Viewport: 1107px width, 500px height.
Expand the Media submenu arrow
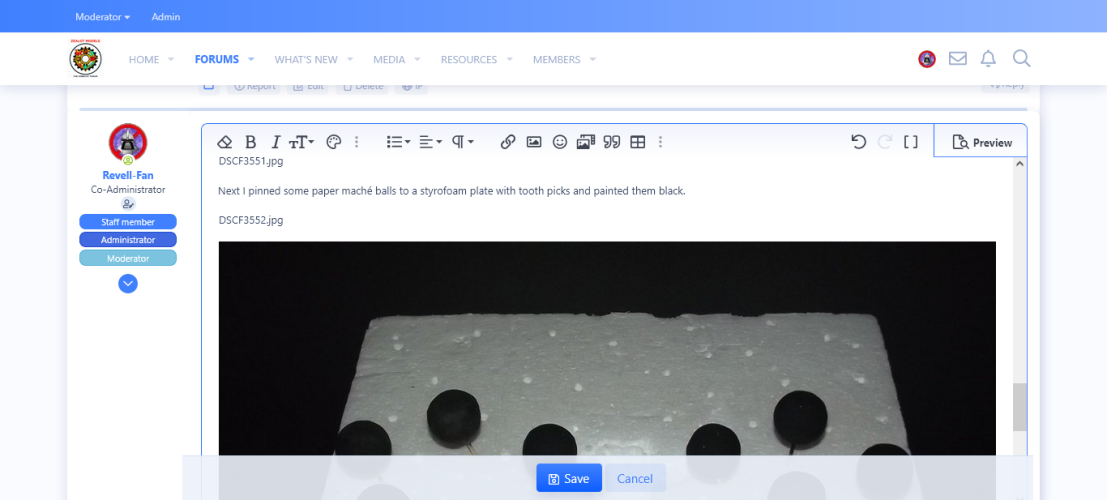click(417, 59)
